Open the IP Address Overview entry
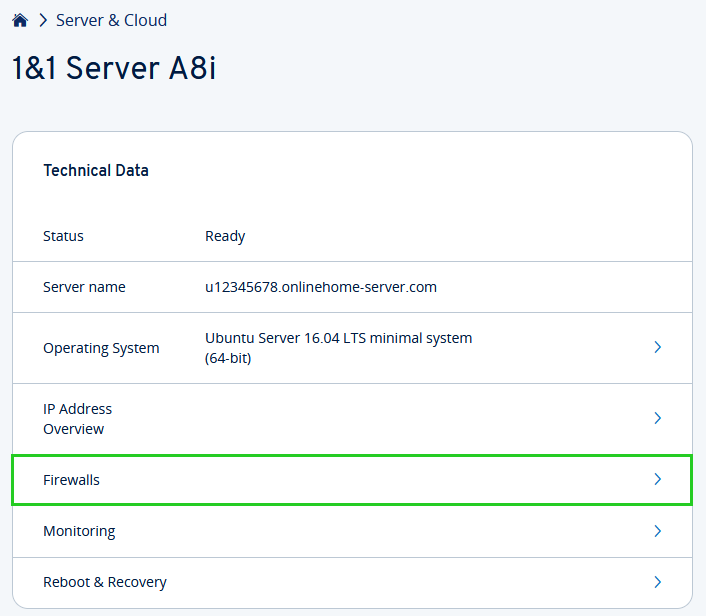 [77, 419]
